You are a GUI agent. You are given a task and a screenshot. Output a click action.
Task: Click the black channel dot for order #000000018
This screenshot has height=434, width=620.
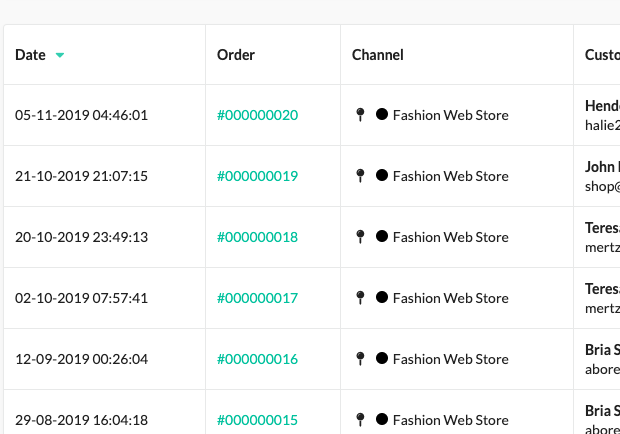(x=382, y=236)
